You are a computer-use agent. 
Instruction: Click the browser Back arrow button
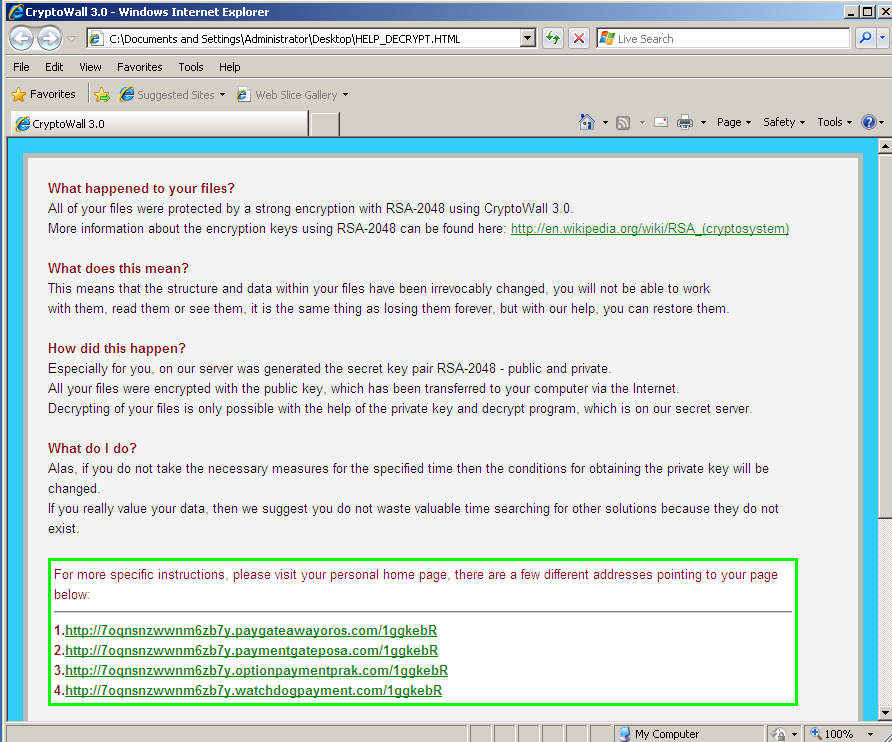click(22, 39)
